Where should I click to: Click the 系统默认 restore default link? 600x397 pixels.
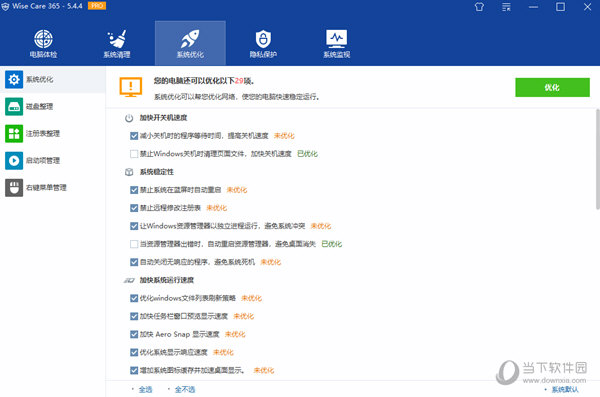[x=565, y=389]
